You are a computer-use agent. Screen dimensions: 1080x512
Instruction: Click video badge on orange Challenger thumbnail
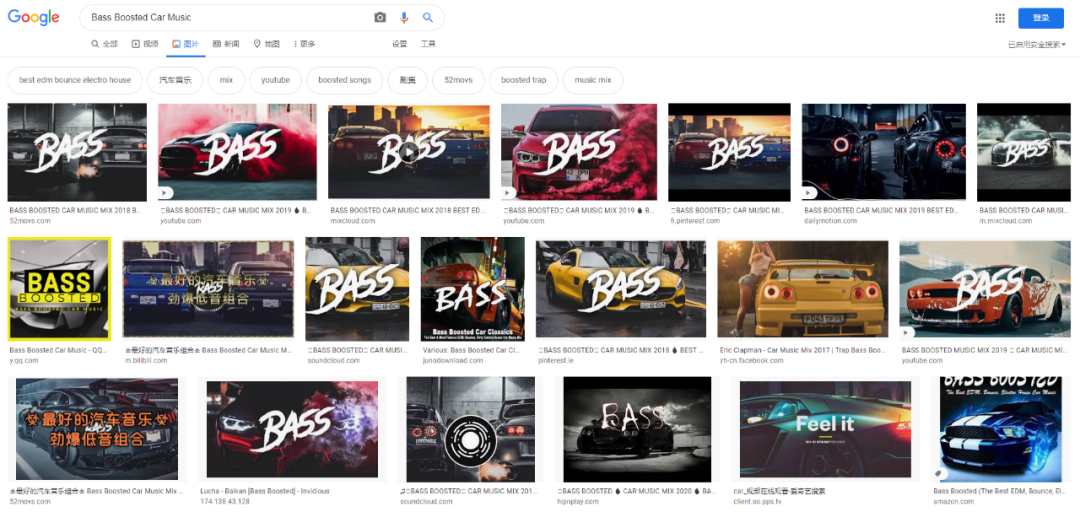pos(908,331)
